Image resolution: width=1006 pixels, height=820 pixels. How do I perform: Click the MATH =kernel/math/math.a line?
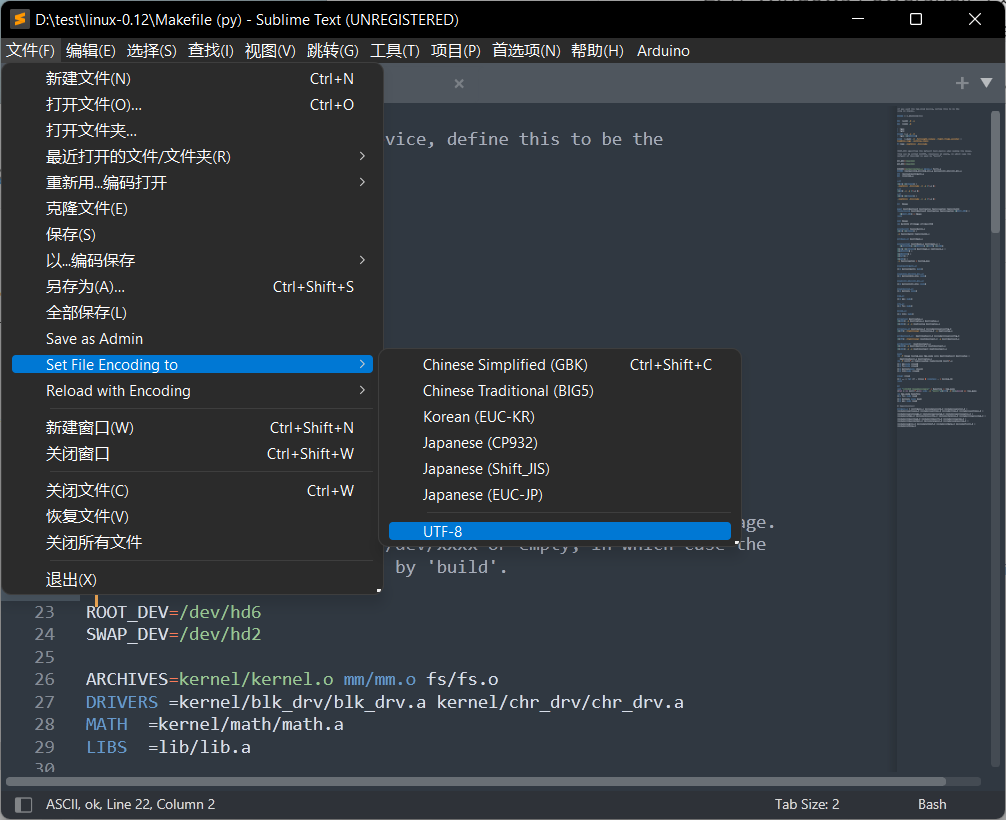click(x=214, y=724)
